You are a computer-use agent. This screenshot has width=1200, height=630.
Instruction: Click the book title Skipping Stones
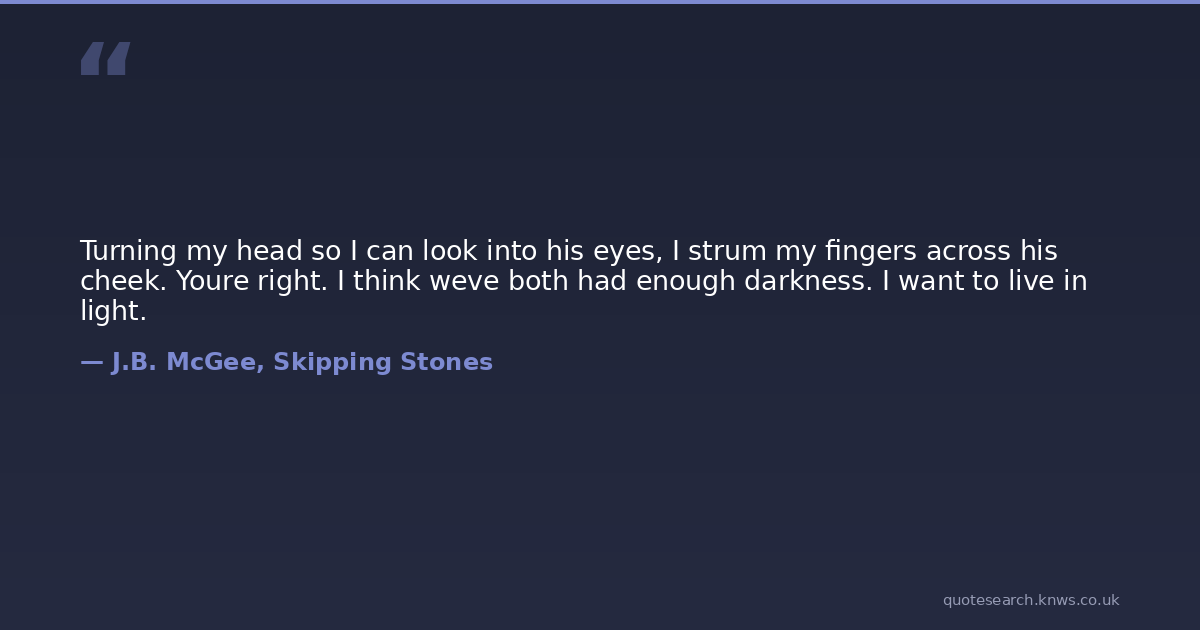coord(383,363)
